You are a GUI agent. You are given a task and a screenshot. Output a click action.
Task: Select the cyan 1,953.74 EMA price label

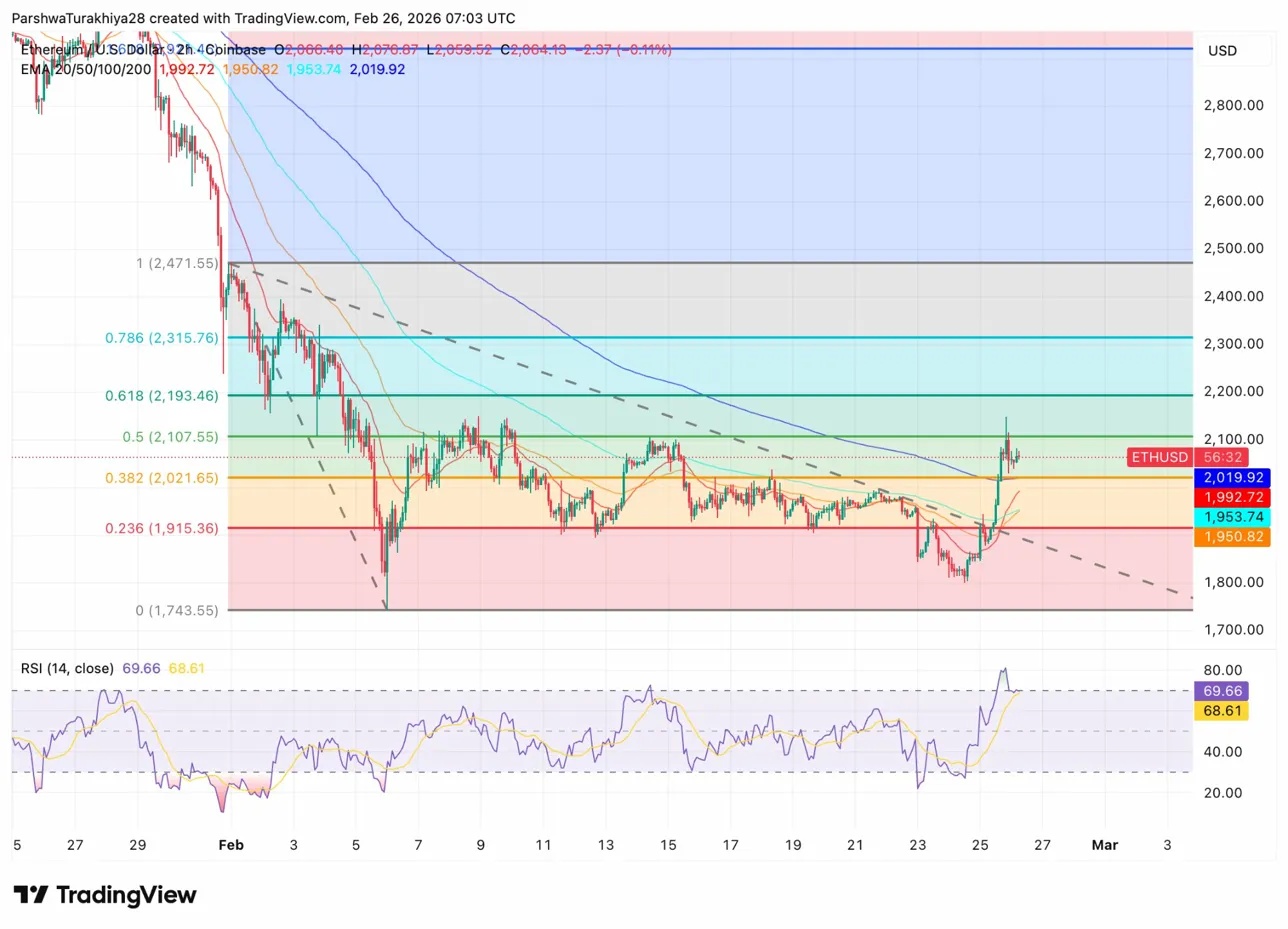pos(1231,517)
